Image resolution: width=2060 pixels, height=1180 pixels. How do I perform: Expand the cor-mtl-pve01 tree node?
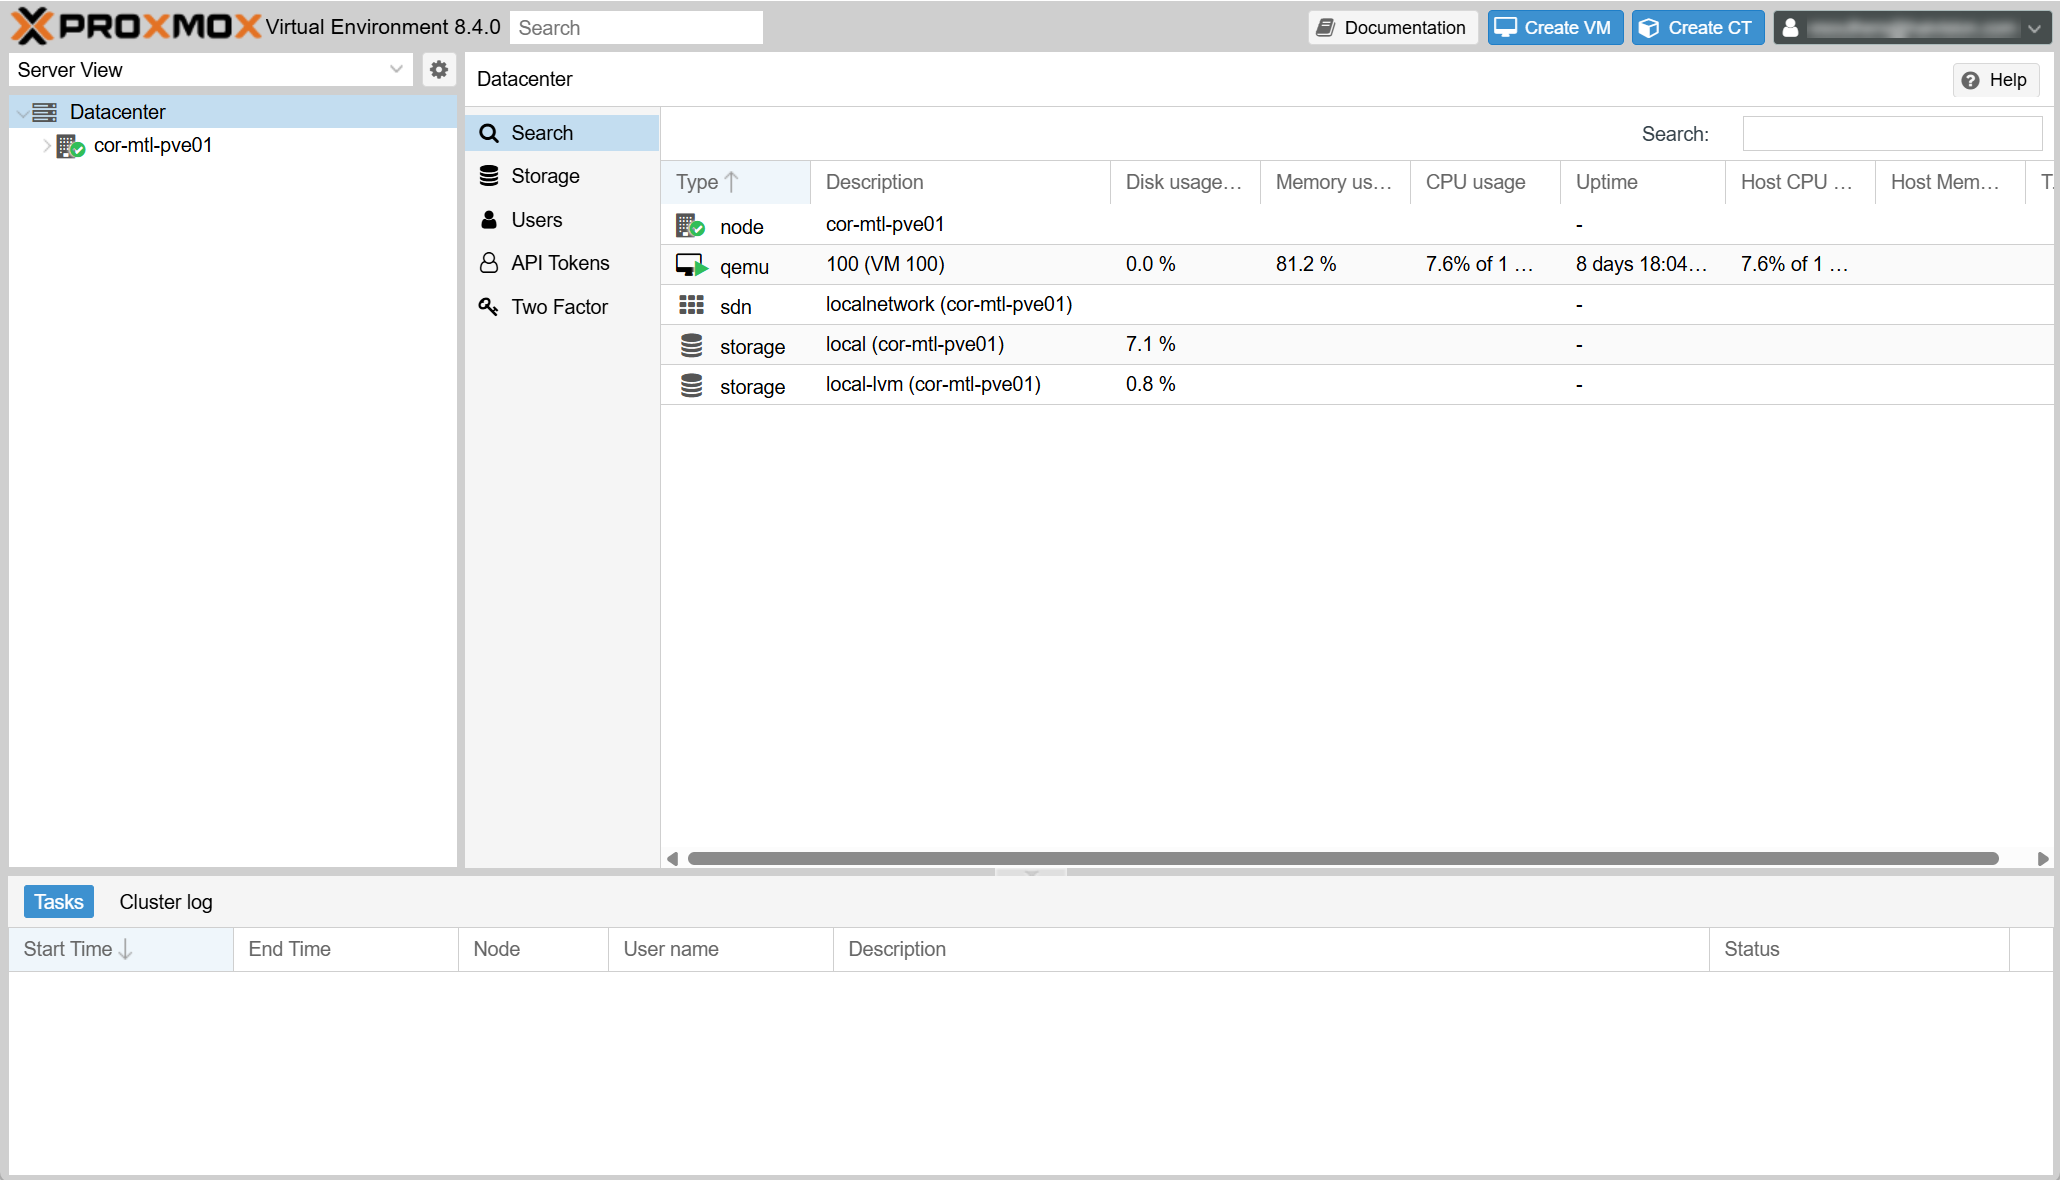[46, 146]
